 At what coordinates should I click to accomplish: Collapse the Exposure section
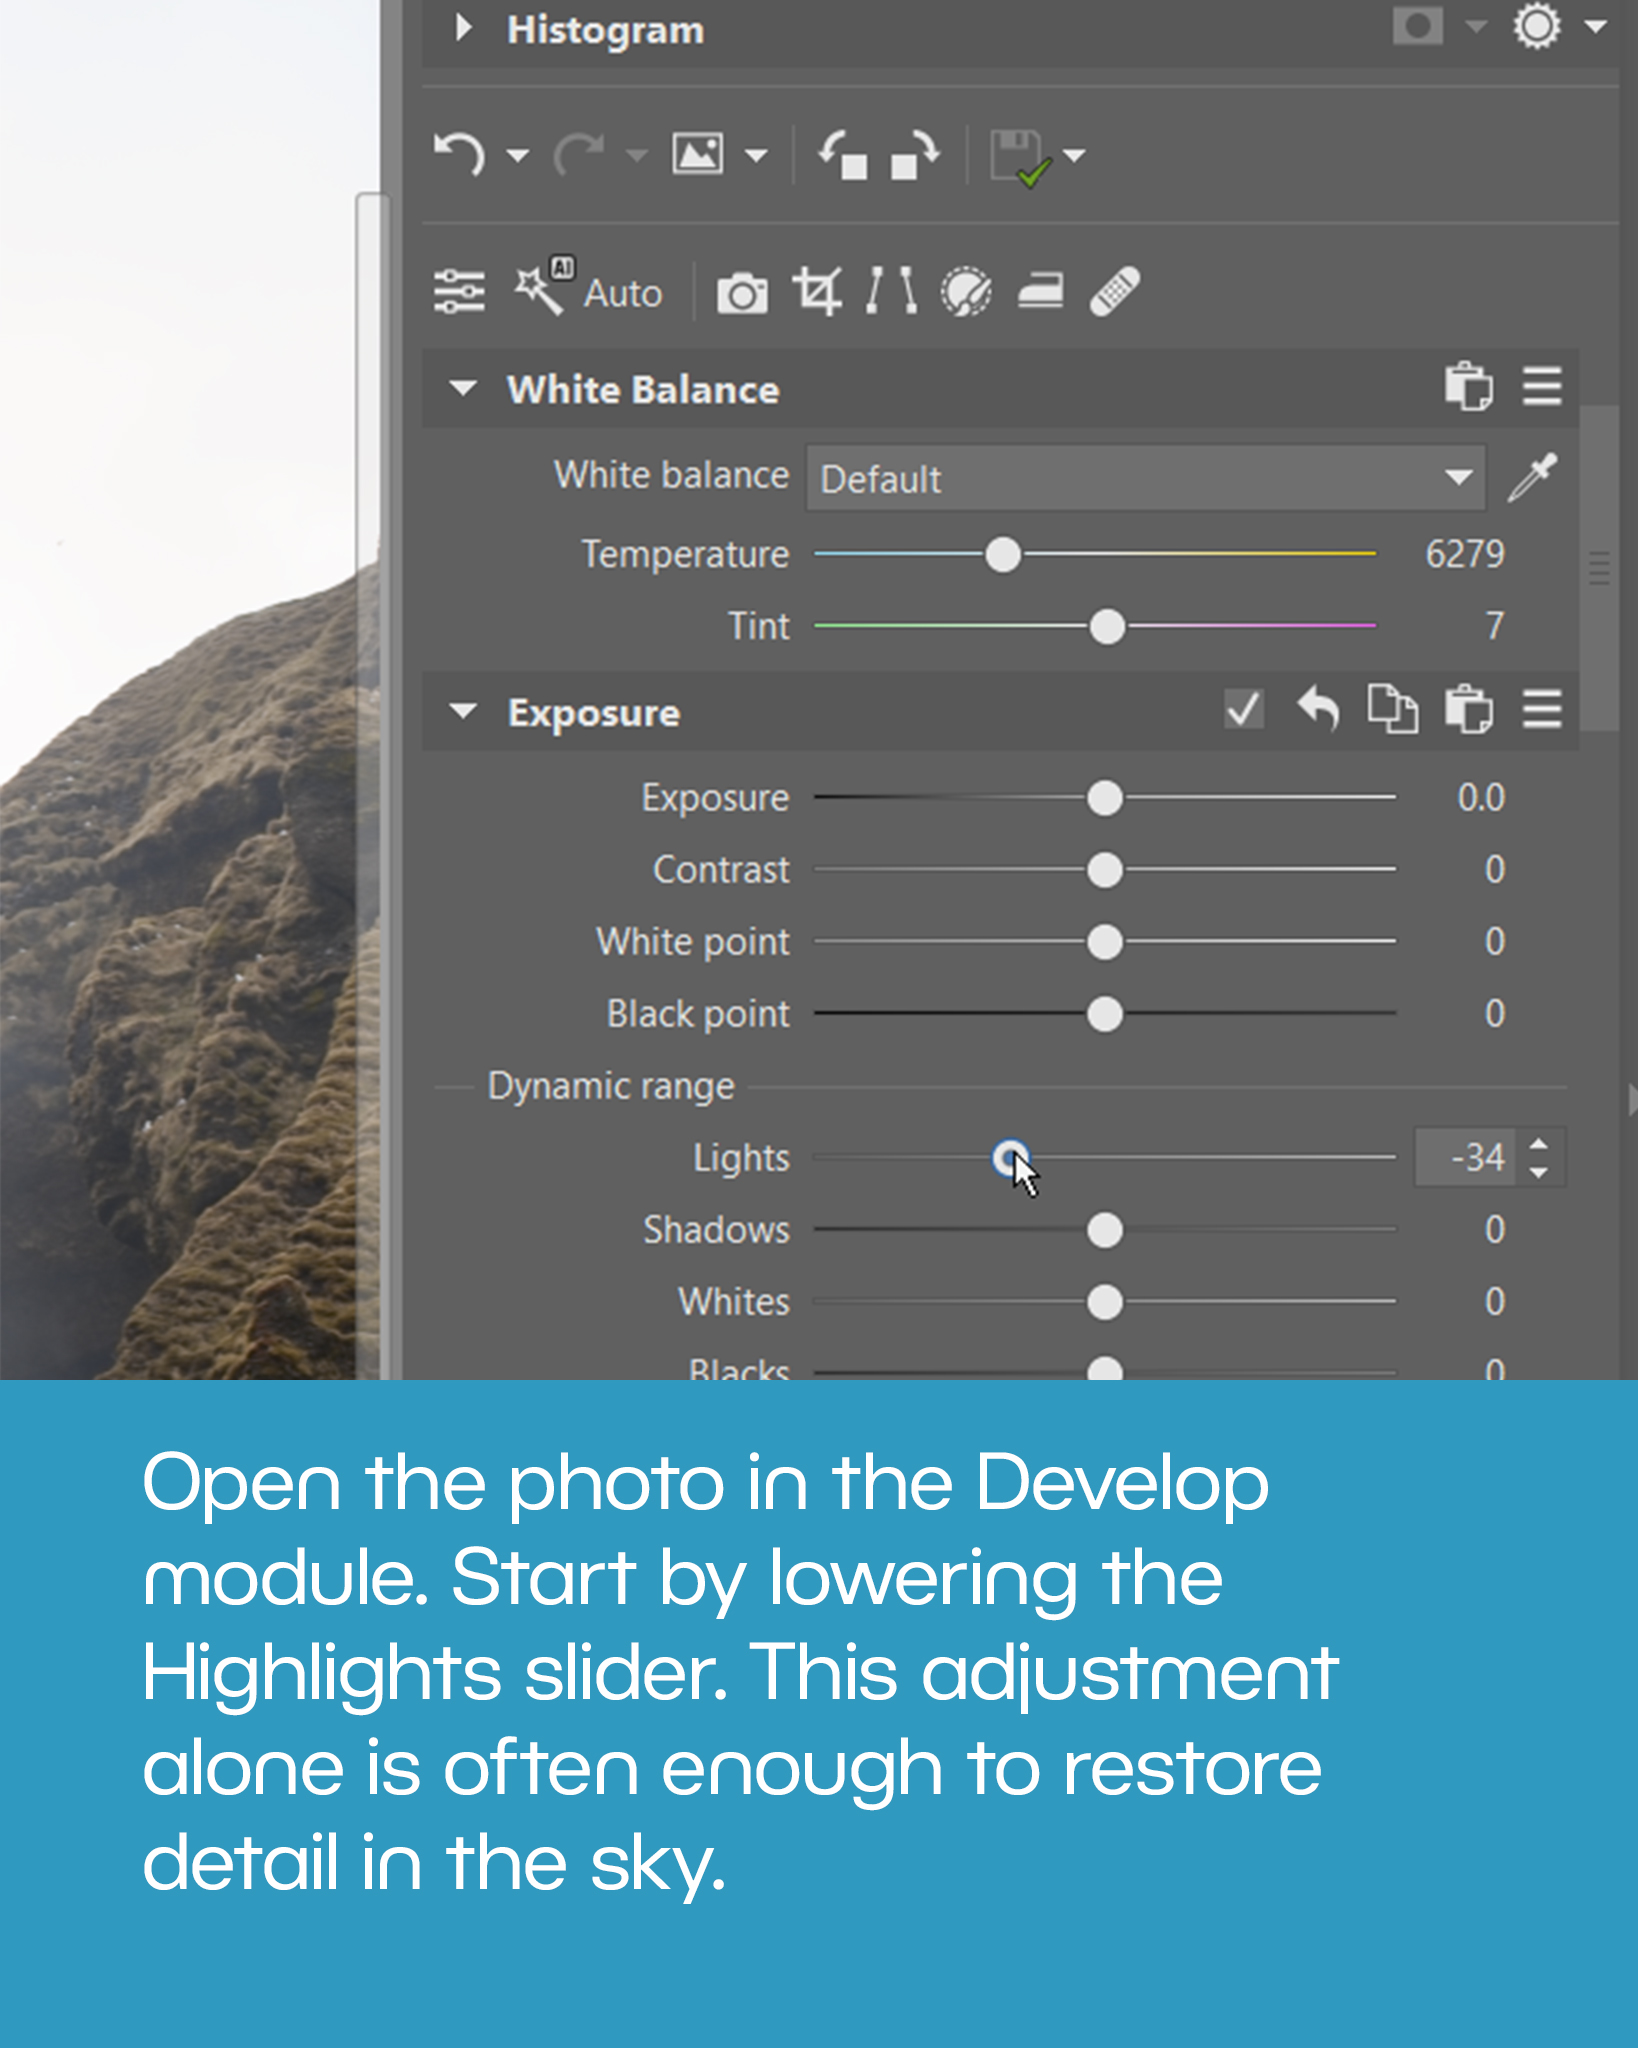click(463, 712)
